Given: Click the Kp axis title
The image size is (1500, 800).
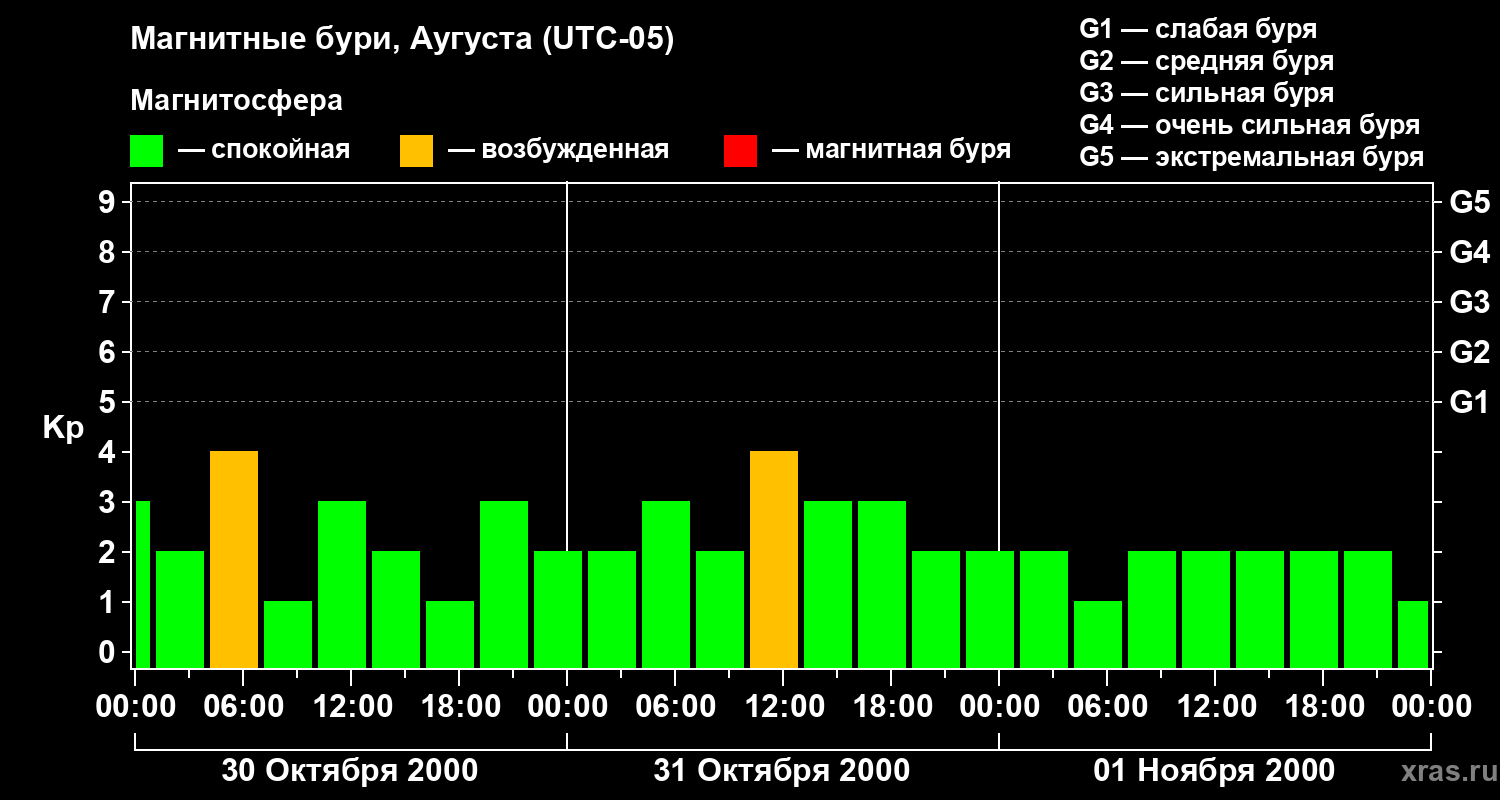Looking at the screenshot, I should click(x=63, y=428).
